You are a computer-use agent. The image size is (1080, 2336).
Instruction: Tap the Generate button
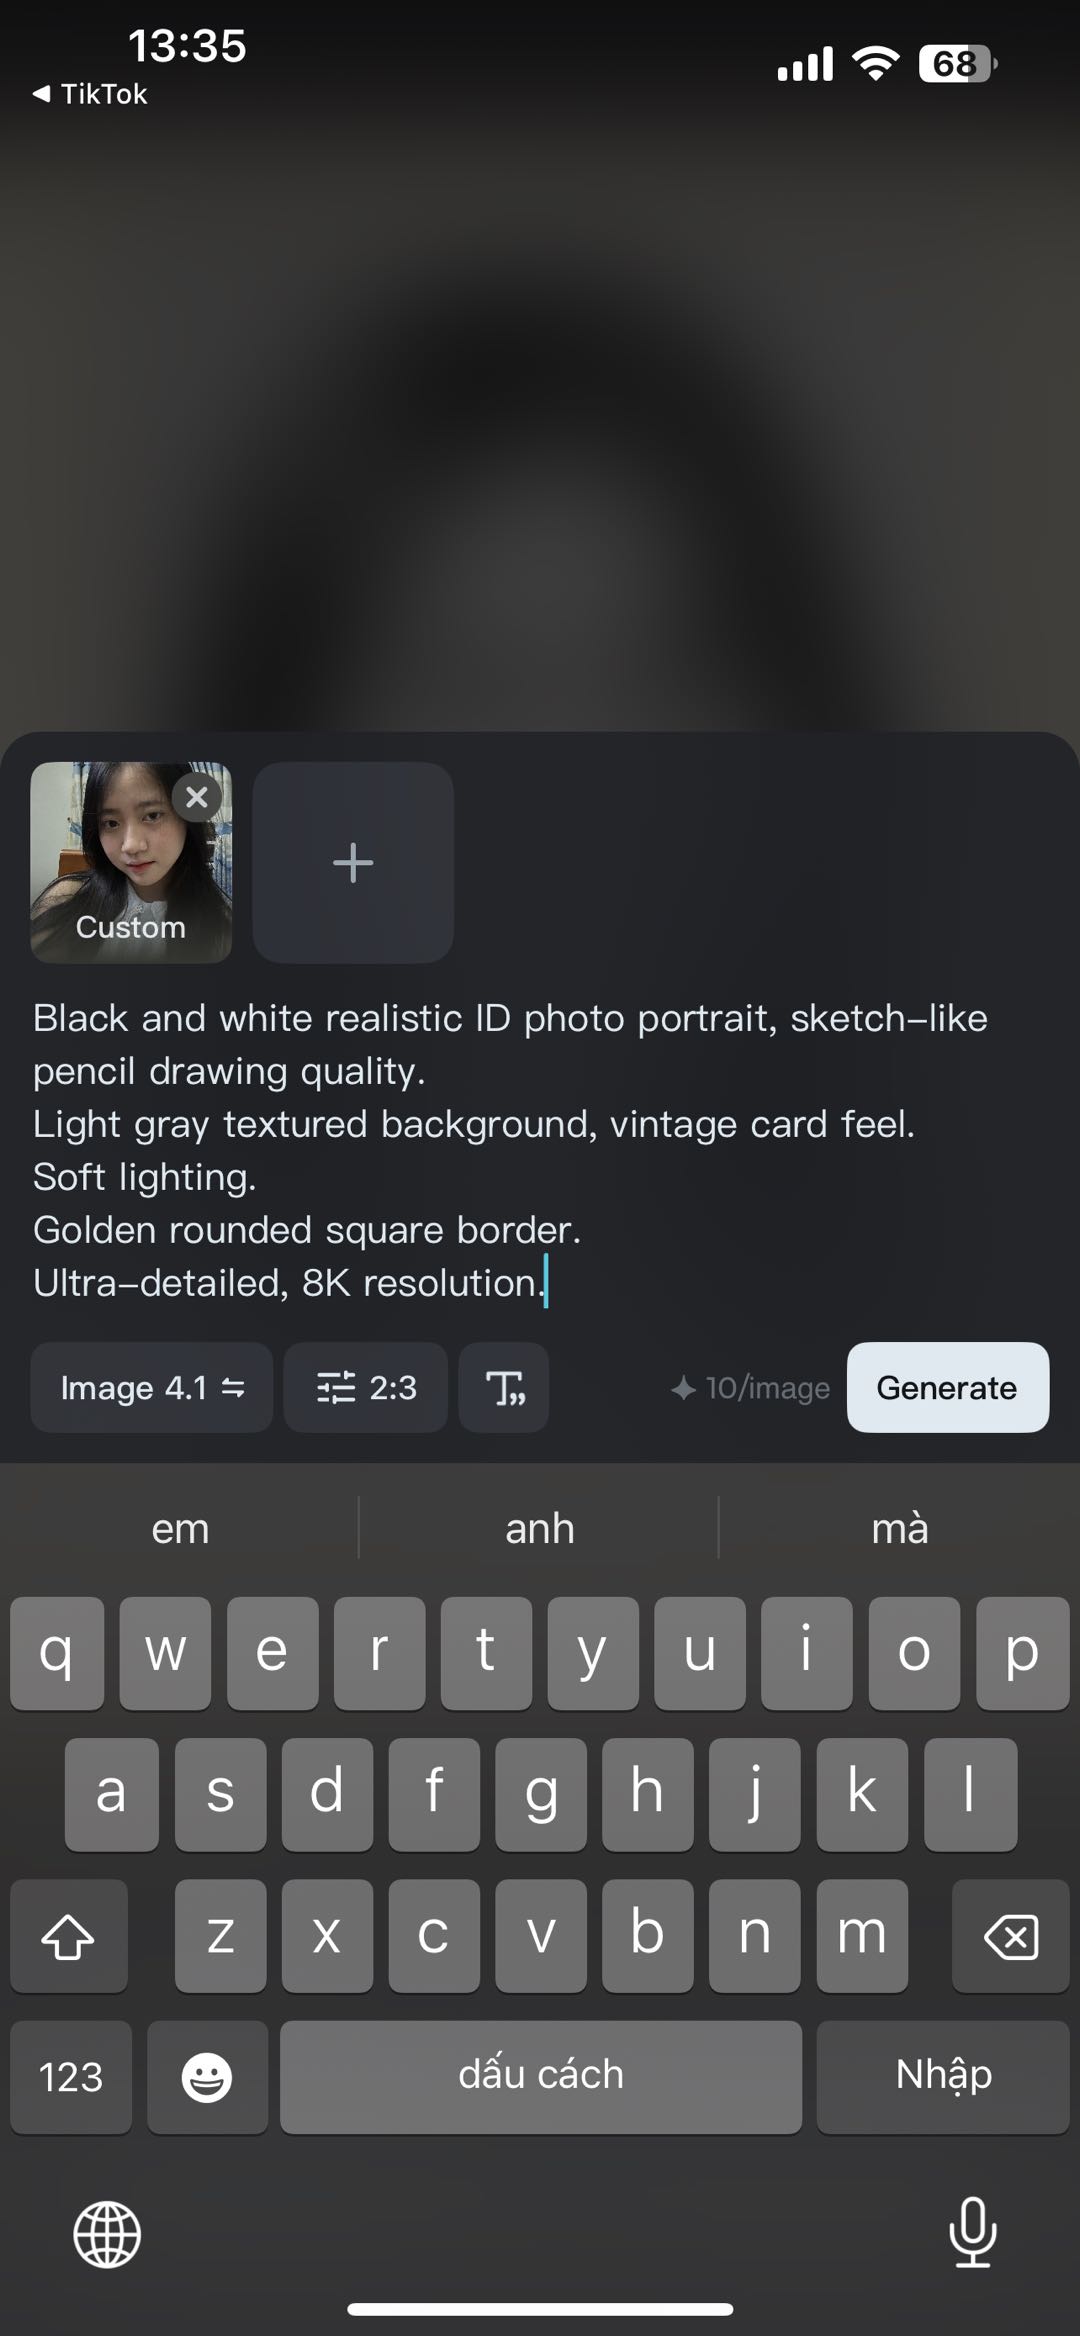(948, 1387)
